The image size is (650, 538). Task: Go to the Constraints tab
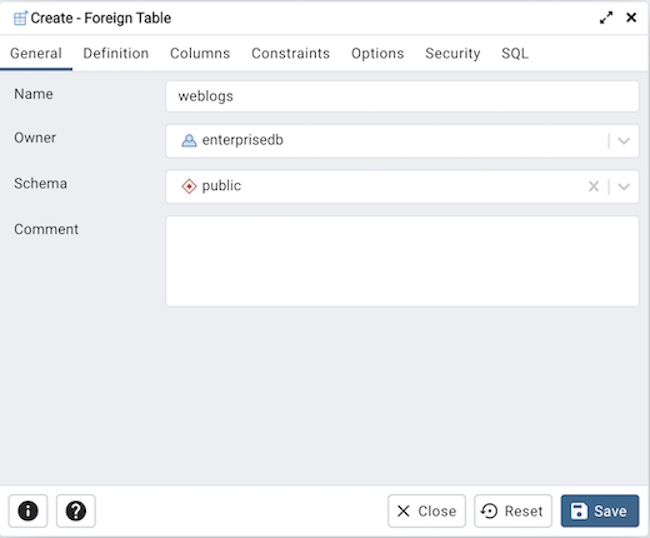pos(290,54)
